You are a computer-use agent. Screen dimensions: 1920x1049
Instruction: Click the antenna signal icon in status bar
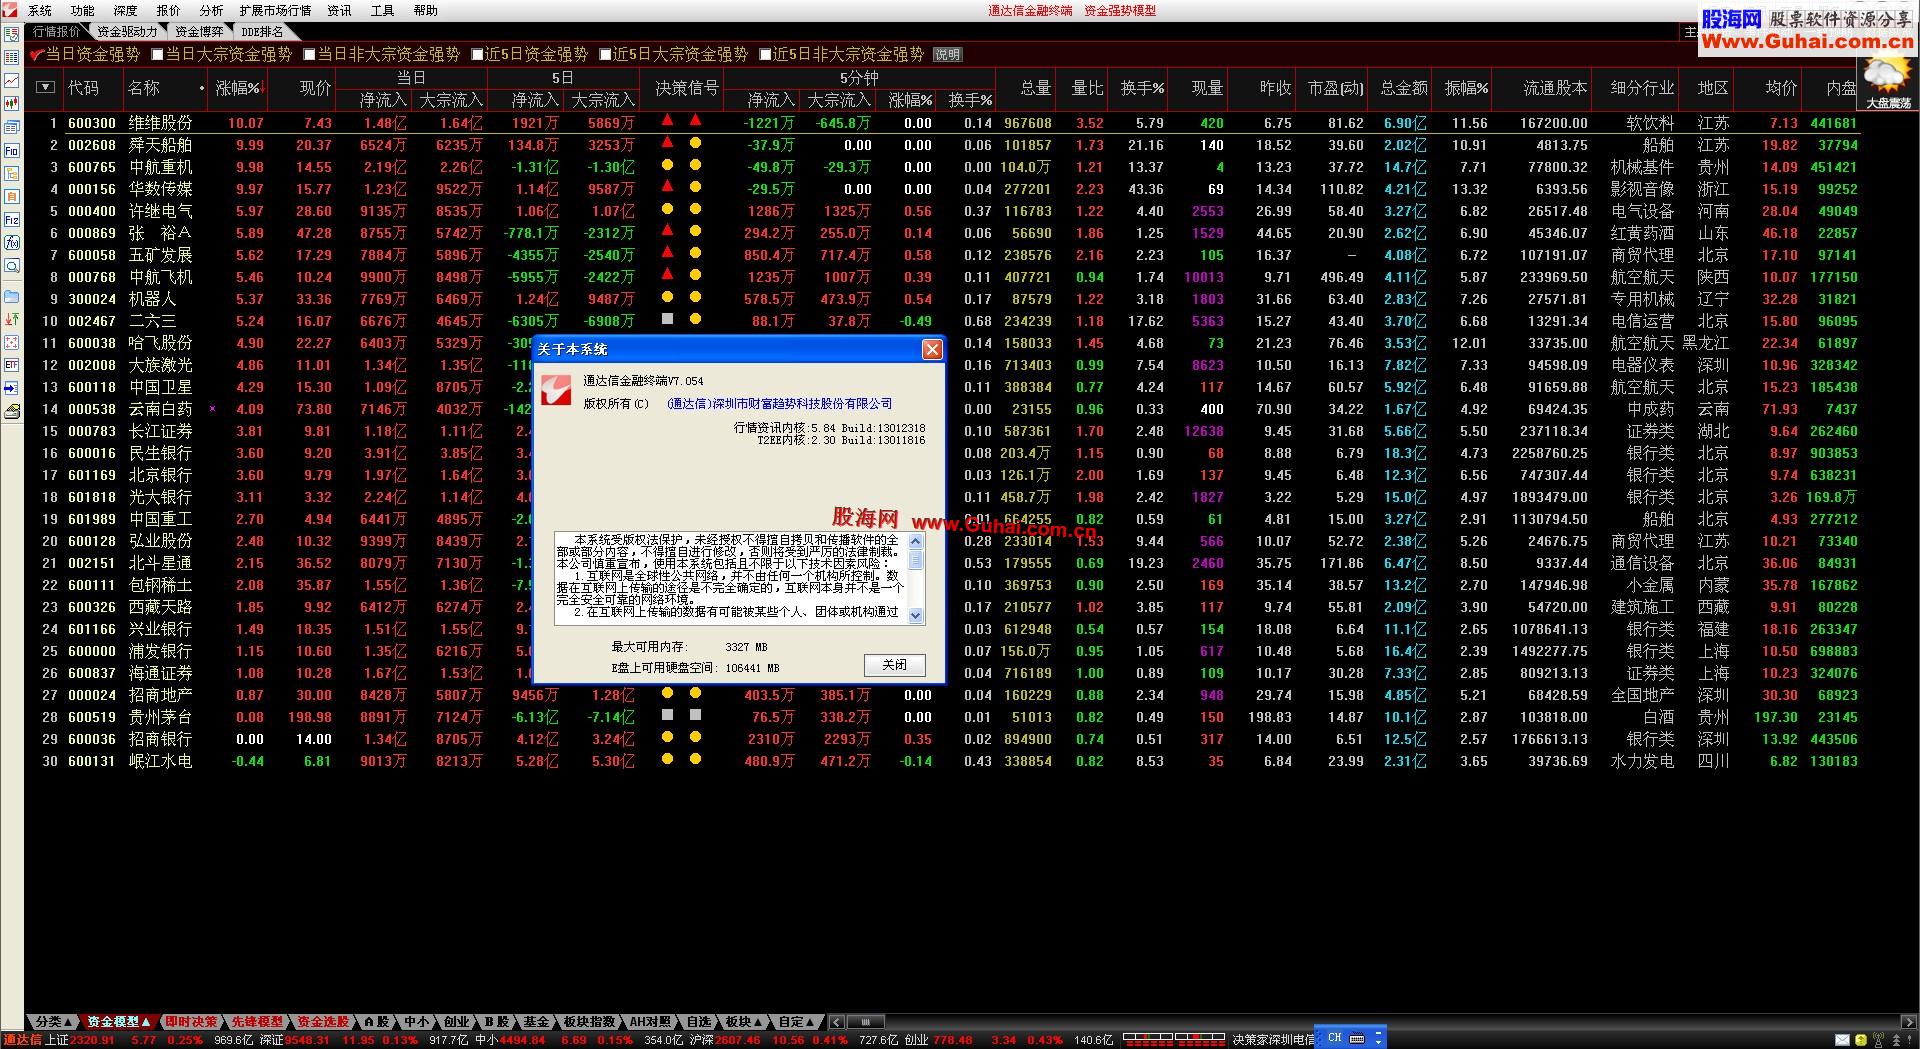[1878, 1040]
